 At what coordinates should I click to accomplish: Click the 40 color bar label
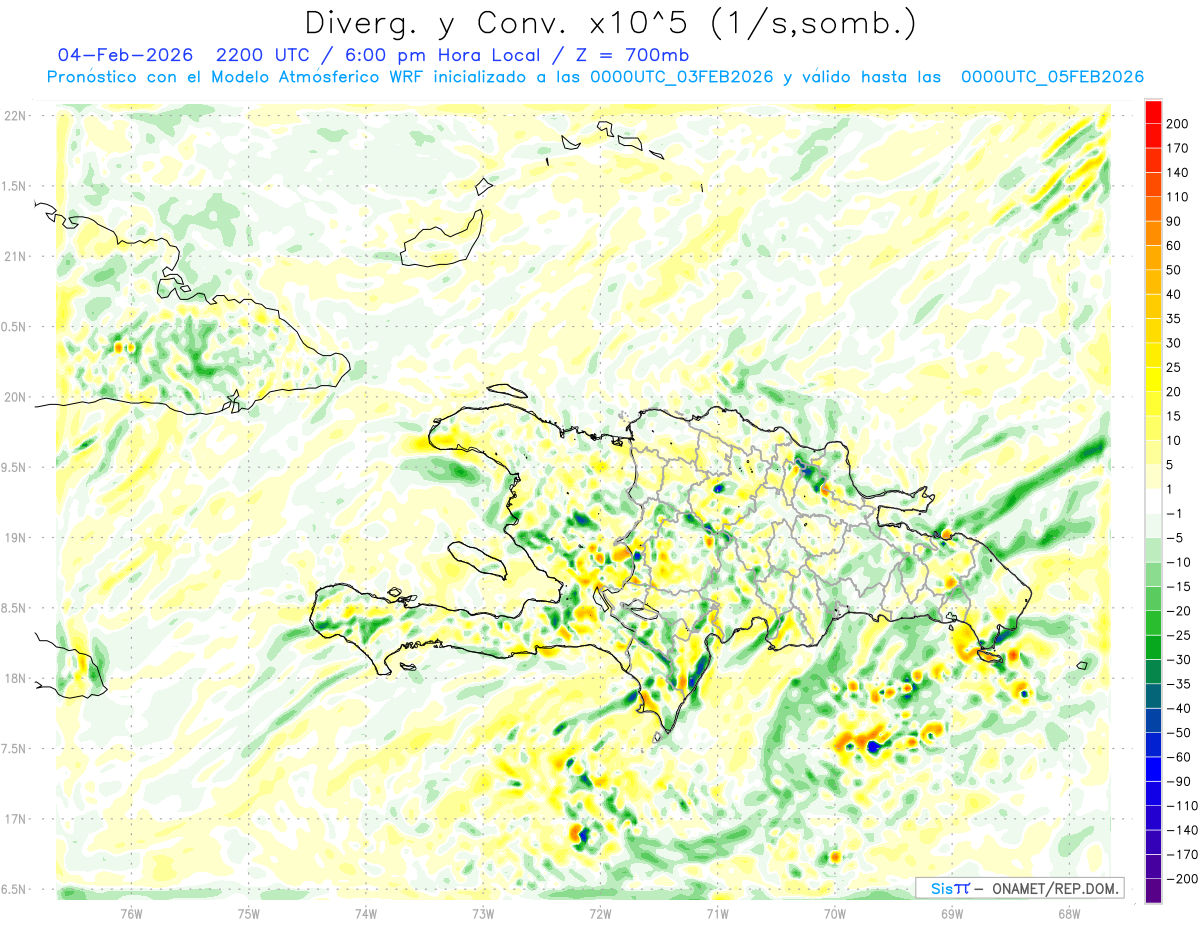(x=1174, y=294)
